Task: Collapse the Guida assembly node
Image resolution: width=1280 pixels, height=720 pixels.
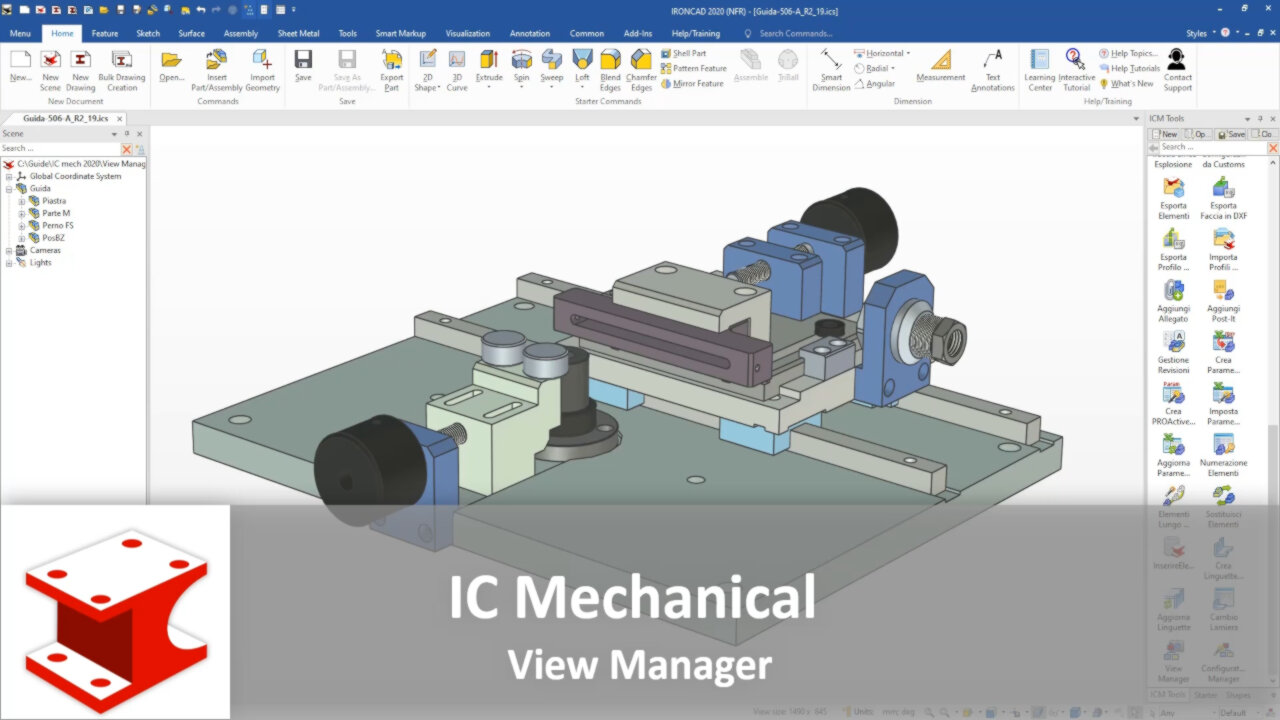Action: 9,189
